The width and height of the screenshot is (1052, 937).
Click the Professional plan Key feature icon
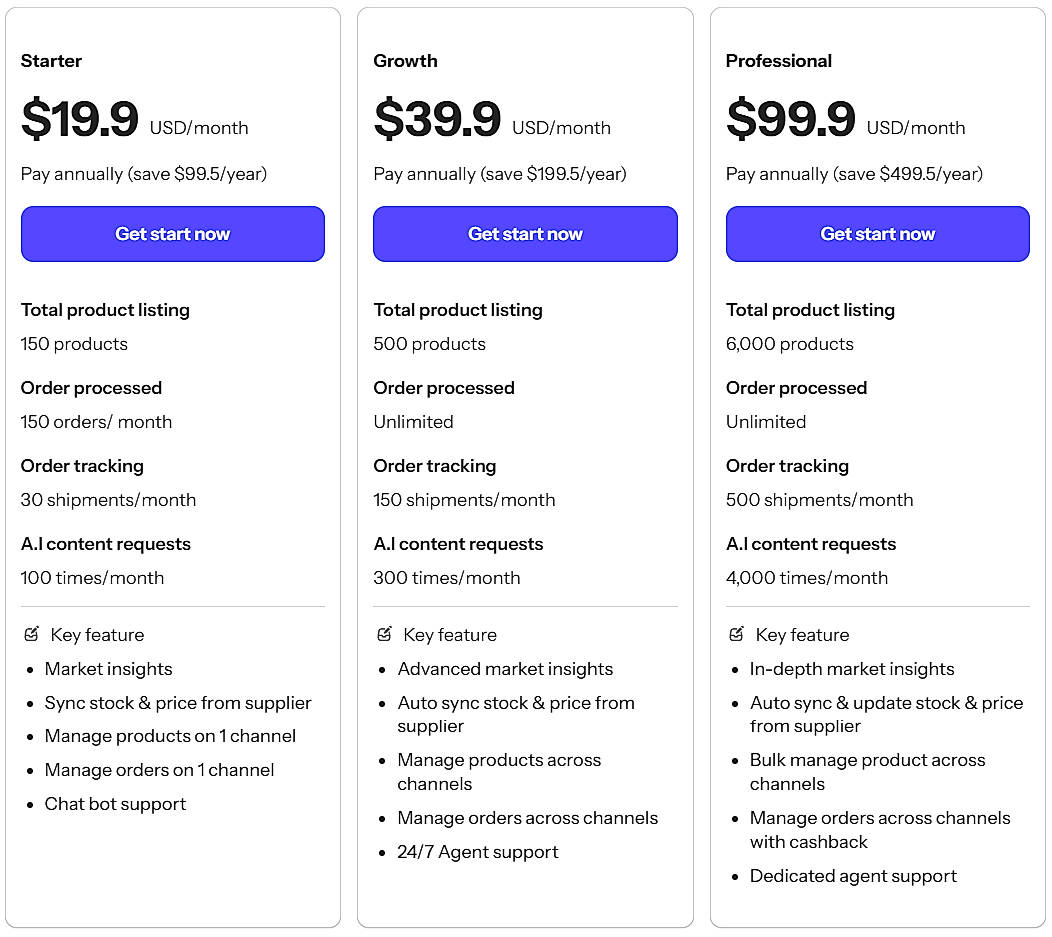[x=737, y=634]
